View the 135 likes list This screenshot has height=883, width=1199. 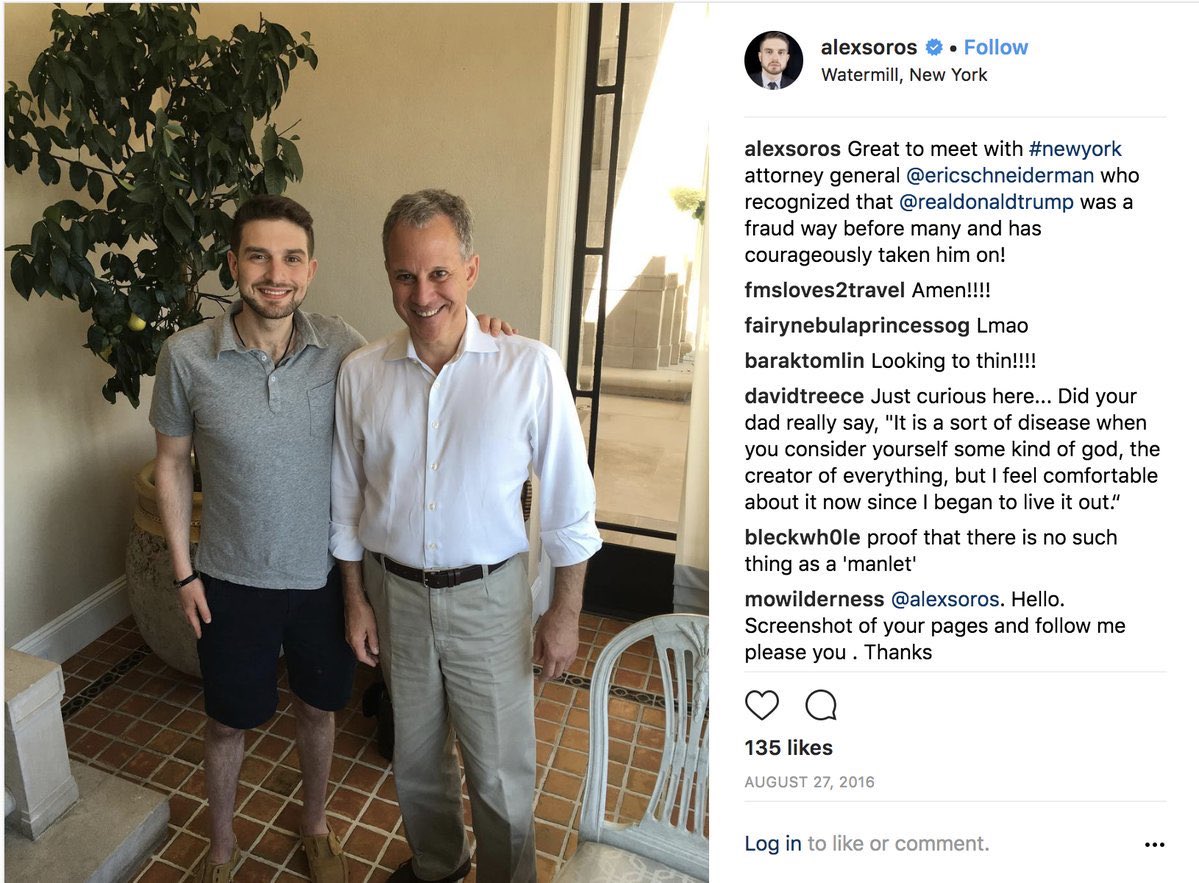coord(788,748)
